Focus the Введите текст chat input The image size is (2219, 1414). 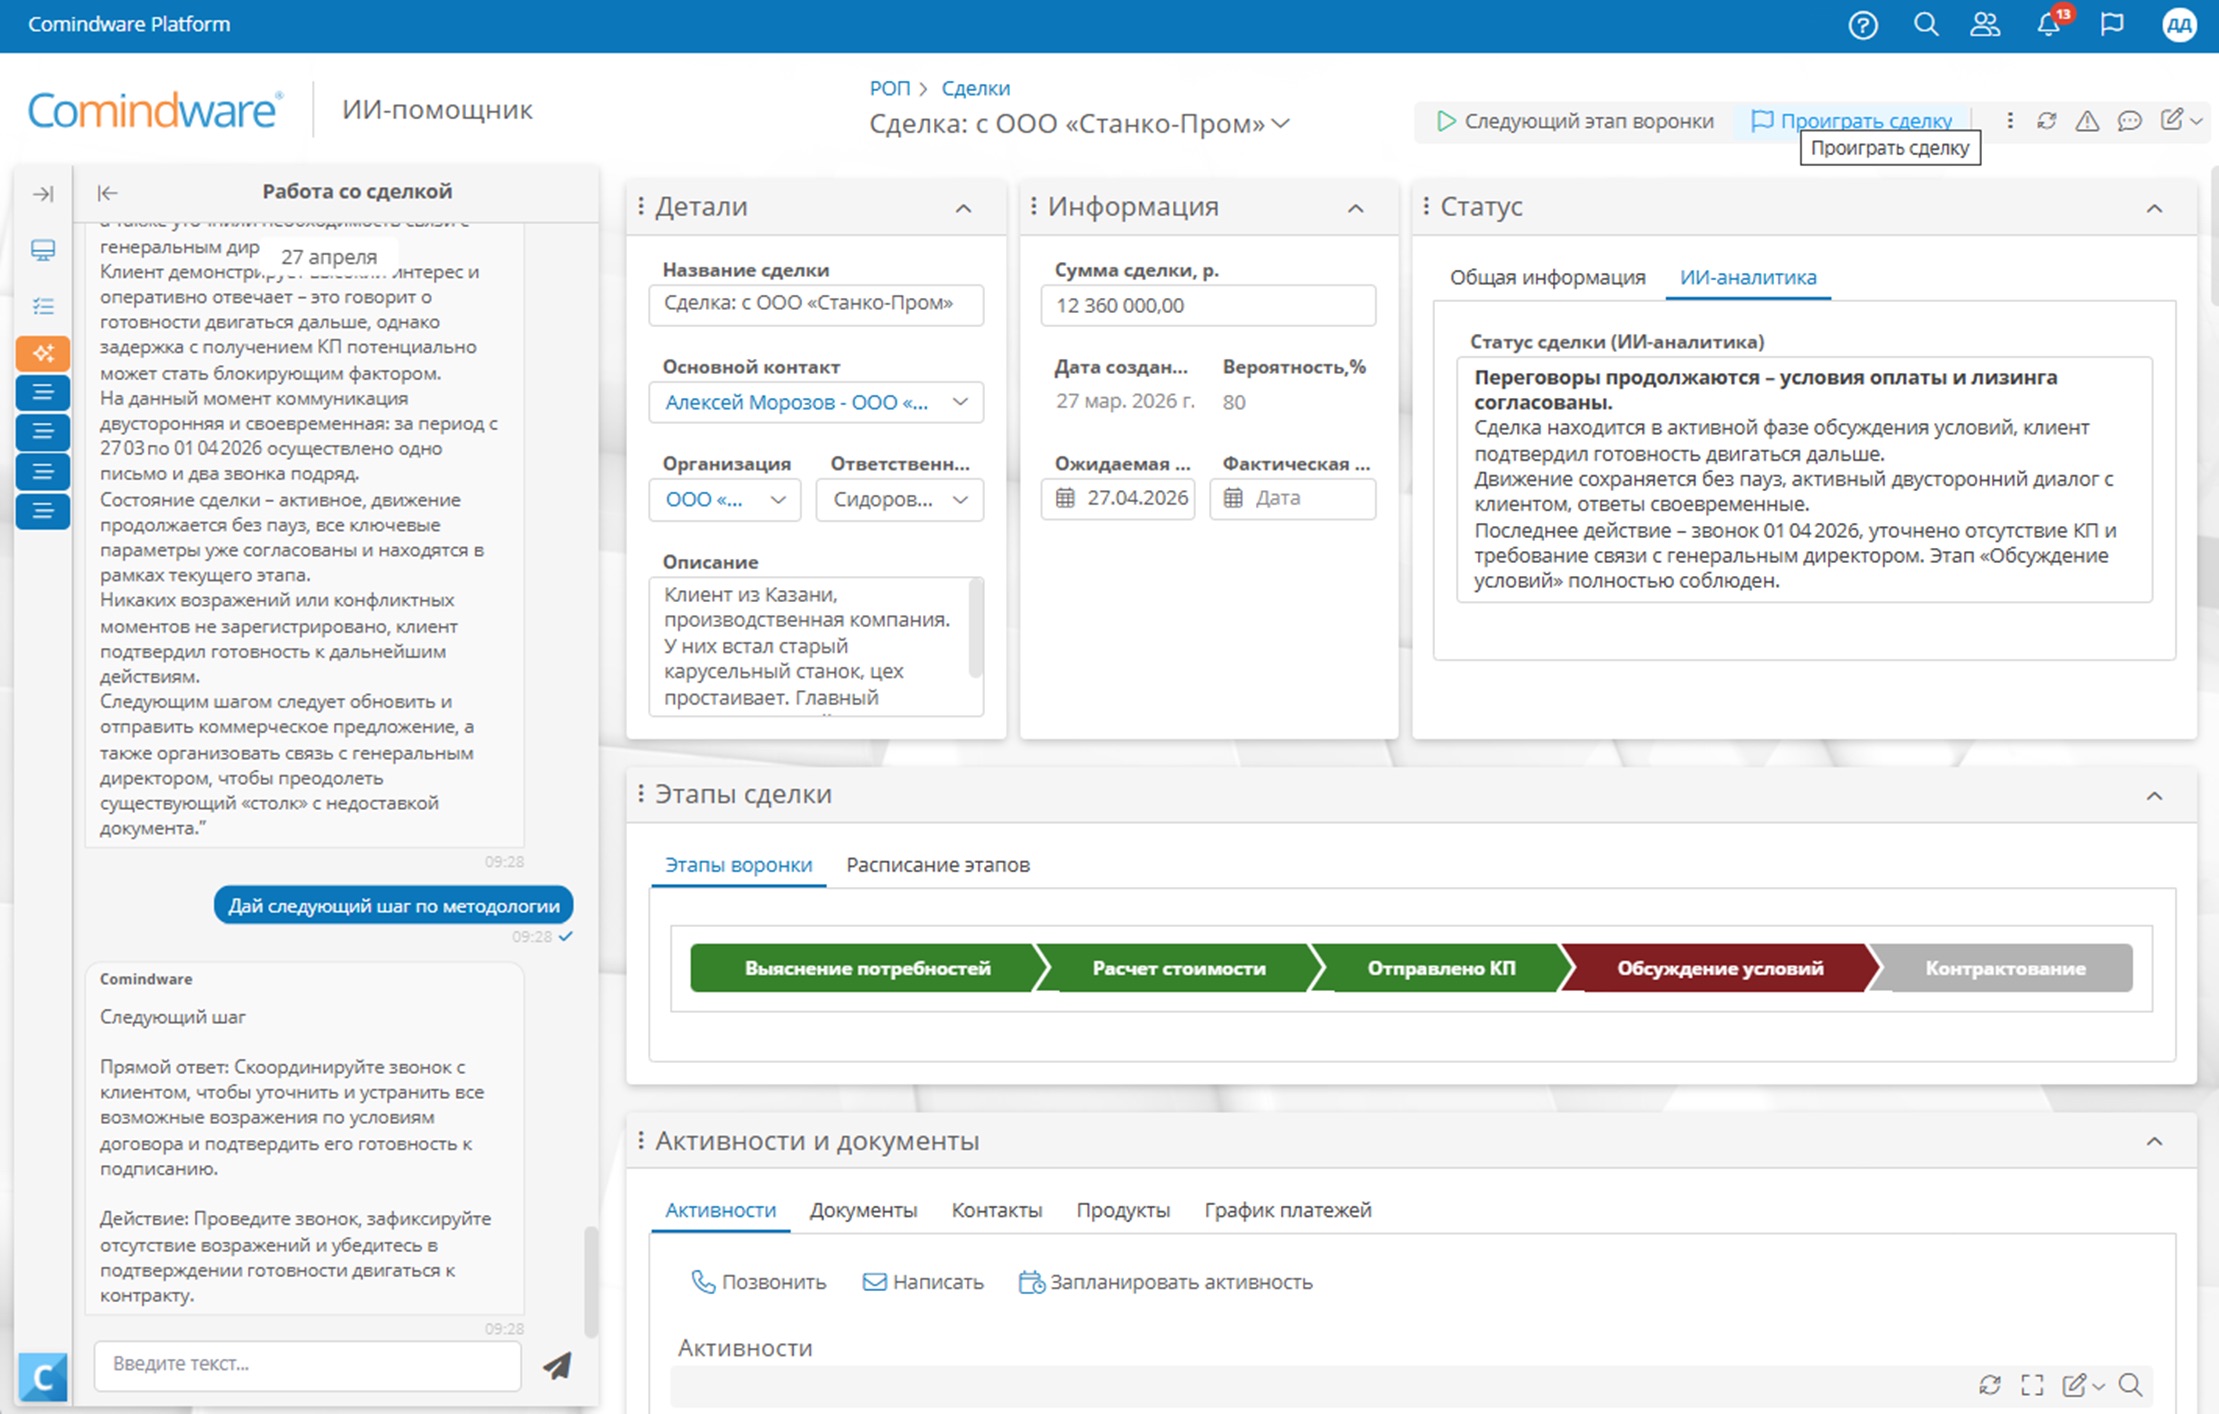coord(307,1364)
